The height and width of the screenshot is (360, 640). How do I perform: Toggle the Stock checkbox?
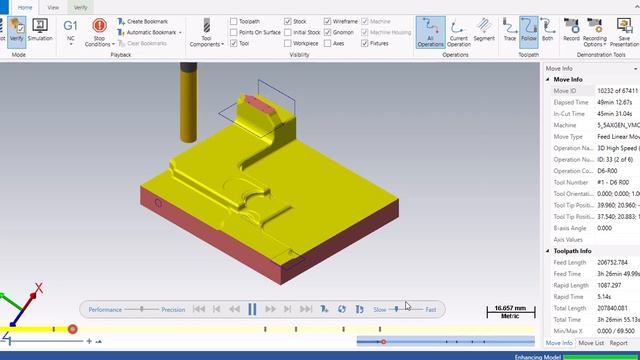[x=288, y=21]
